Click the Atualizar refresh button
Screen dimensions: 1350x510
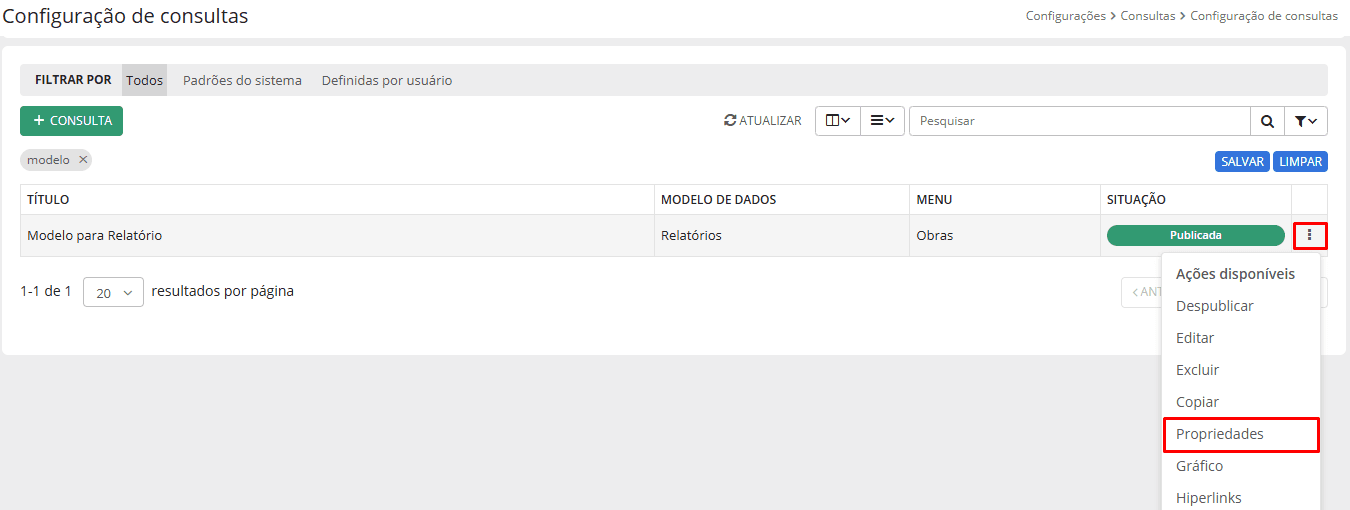pyautogui.click(x=763, y=121)
